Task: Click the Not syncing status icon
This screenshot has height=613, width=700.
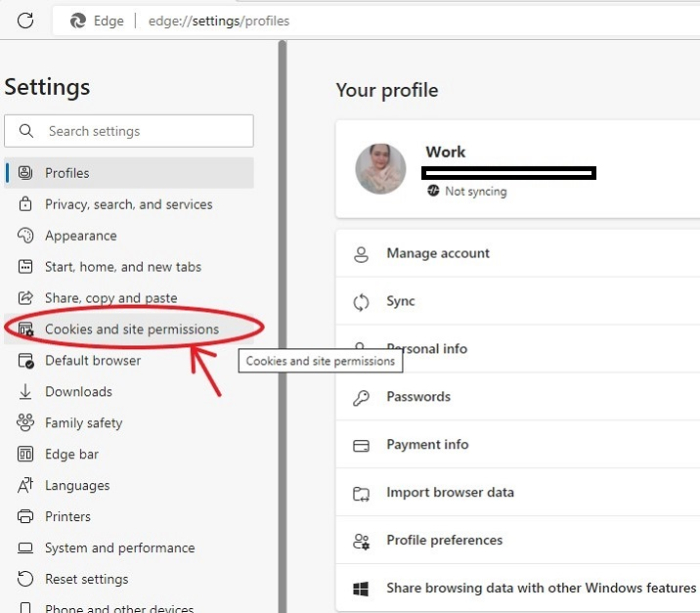Action: click(433, 191)
